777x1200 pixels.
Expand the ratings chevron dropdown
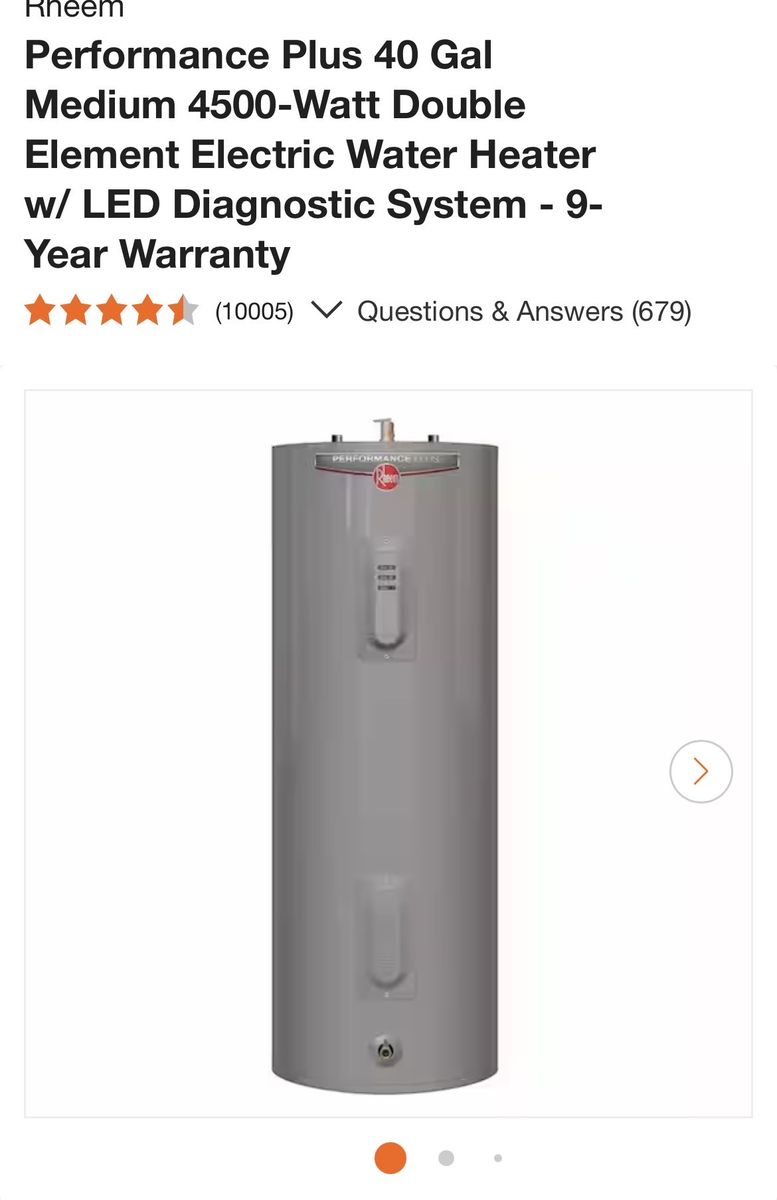click(326, 310)
